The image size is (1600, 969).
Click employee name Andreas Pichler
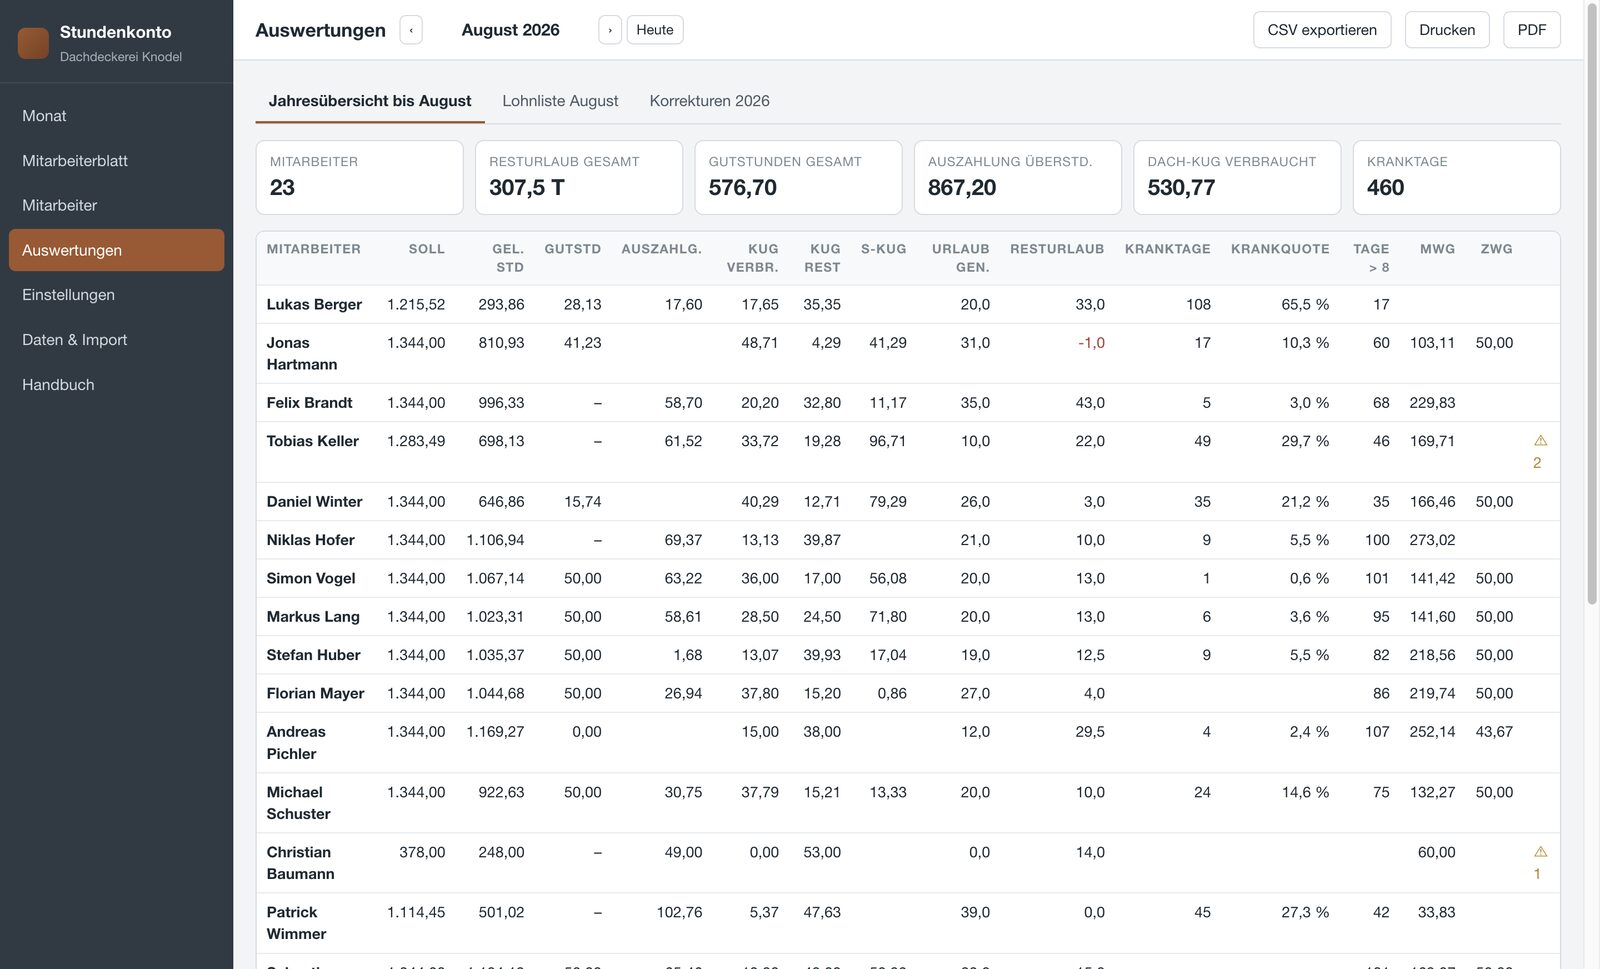pyautogui.click(x=296, y=743)
